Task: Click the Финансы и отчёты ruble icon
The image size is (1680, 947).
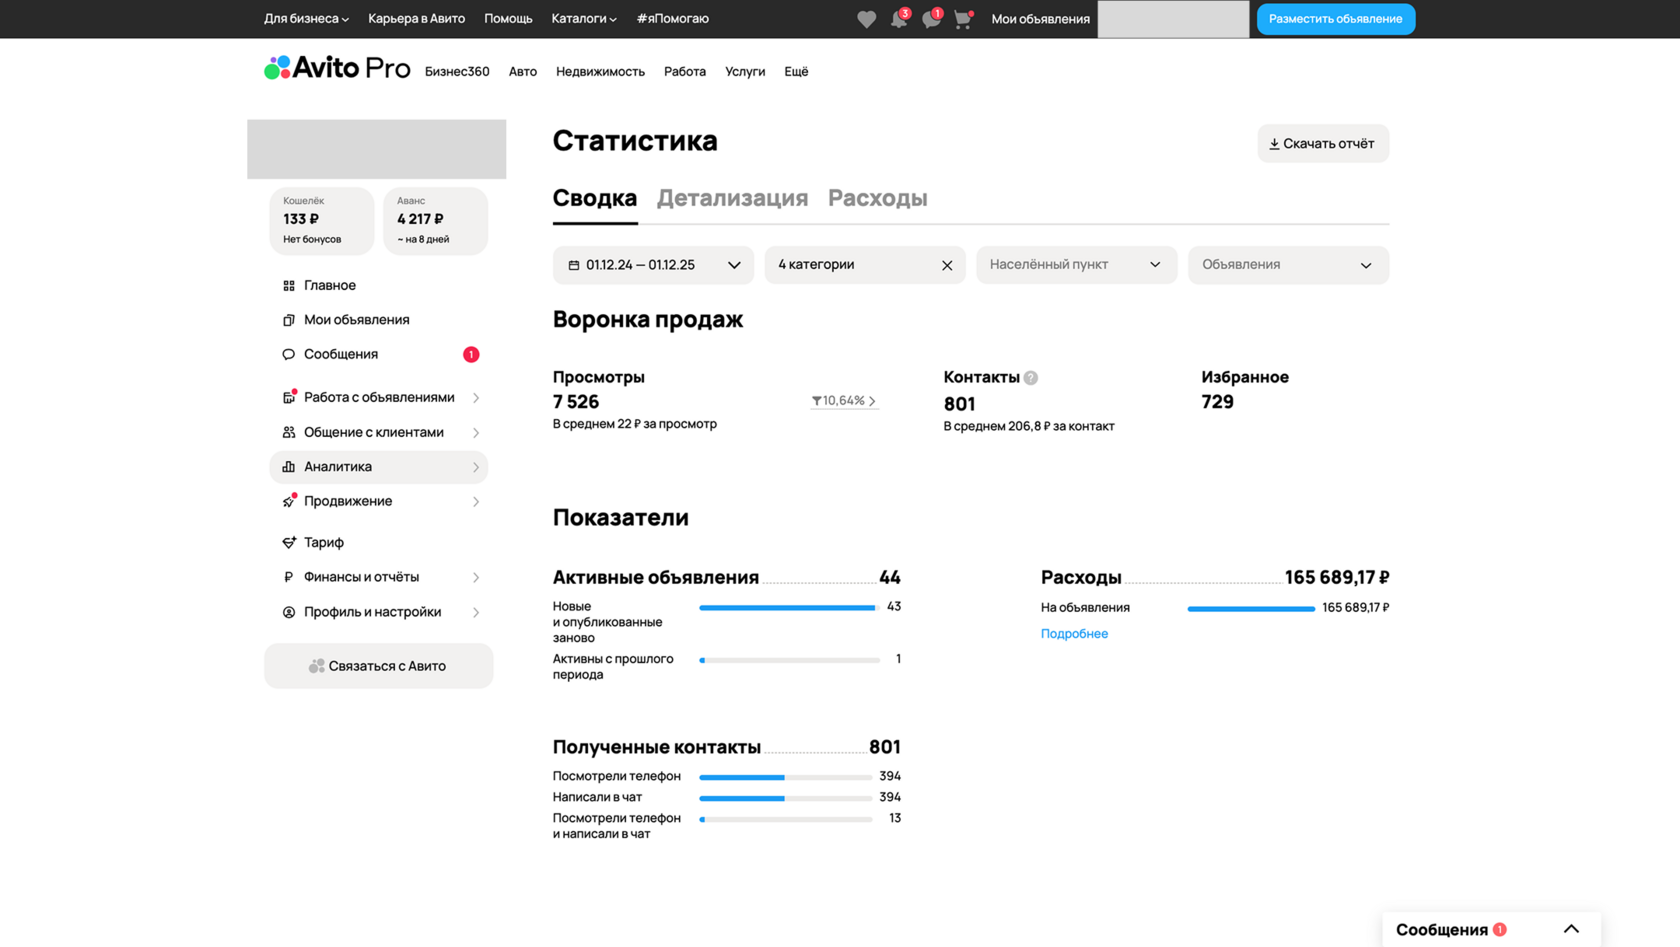Action: click(289, 577)
